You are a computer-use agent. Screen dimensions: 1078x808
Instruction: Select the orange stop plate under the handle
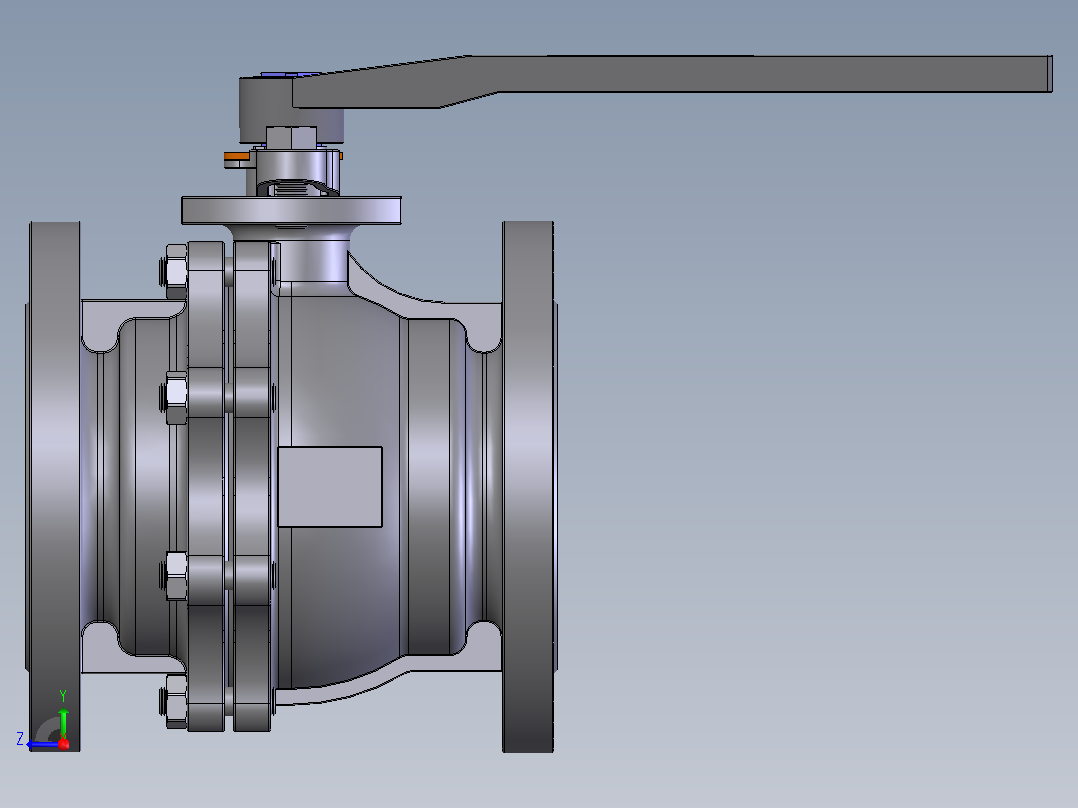236,158
